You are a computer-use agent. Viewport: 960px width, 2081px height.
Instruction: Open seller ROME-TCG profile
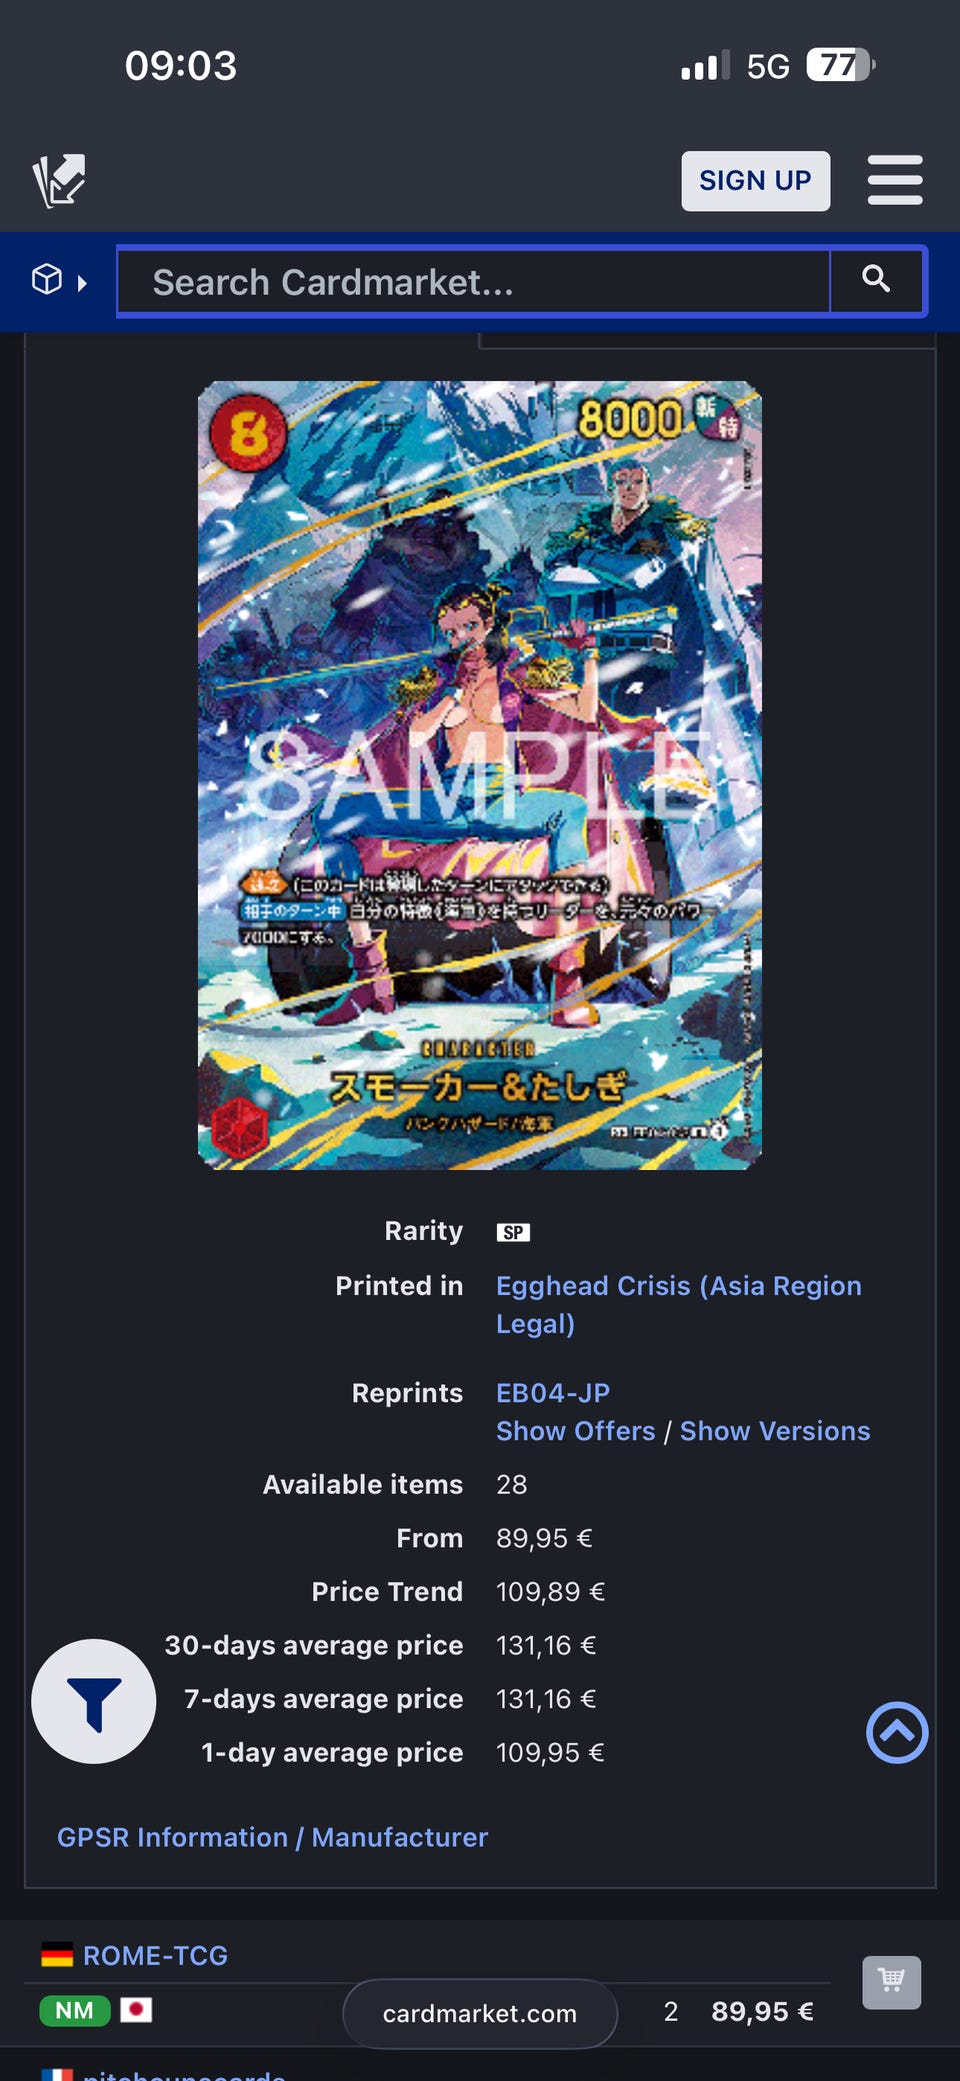pos(155,1955)
